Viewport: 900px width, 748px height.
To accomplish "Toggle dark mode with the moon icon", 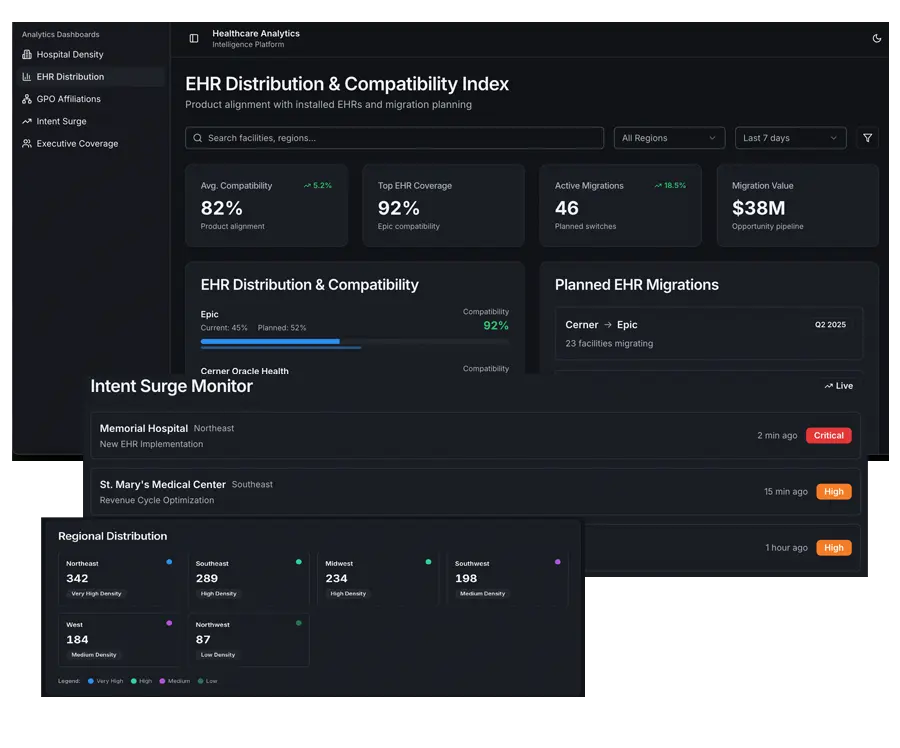I will [x=877, y=39].
